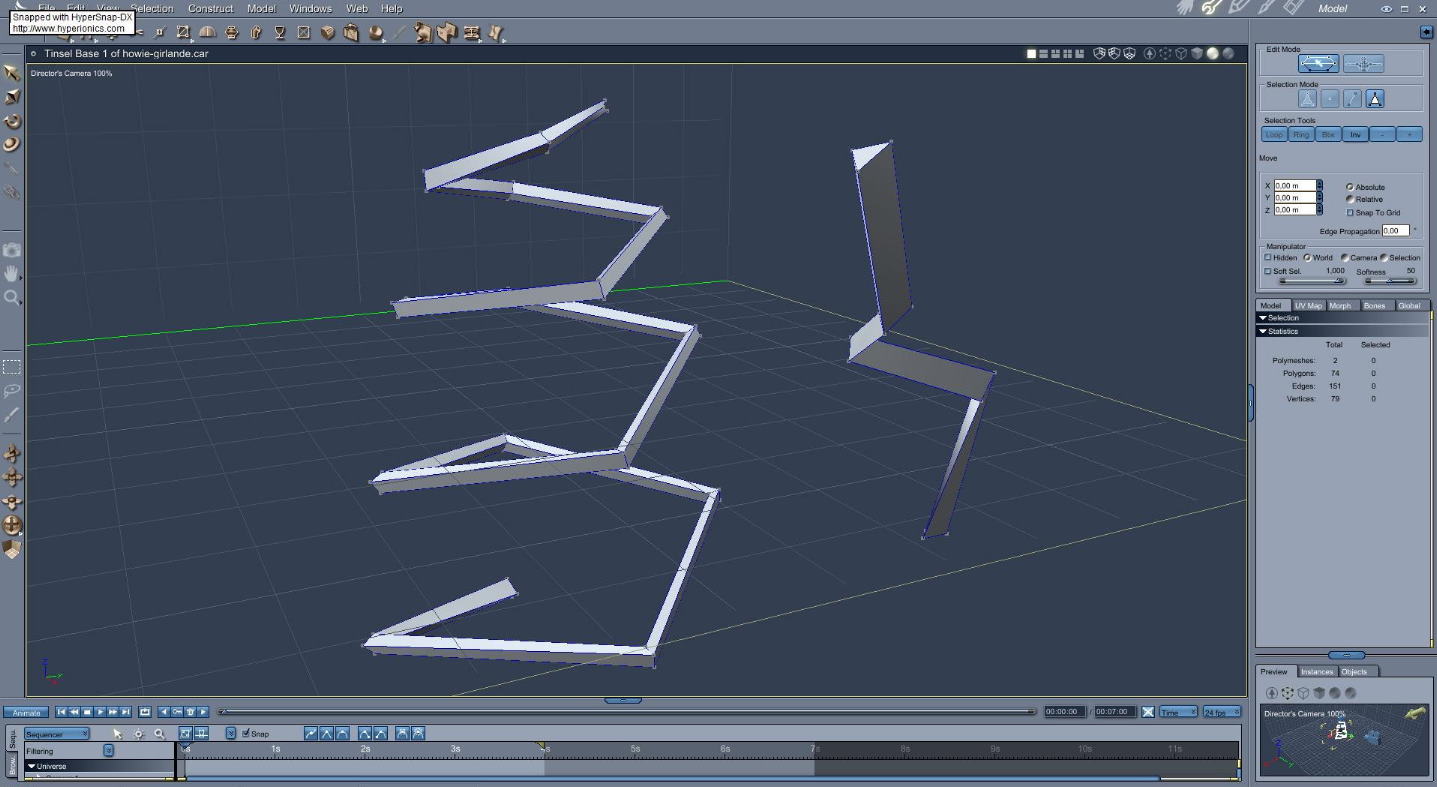The width and height of the screenshot is (1437, 787).
Task: Select the wireframe cube display mode
Action: coord(1181,54)
